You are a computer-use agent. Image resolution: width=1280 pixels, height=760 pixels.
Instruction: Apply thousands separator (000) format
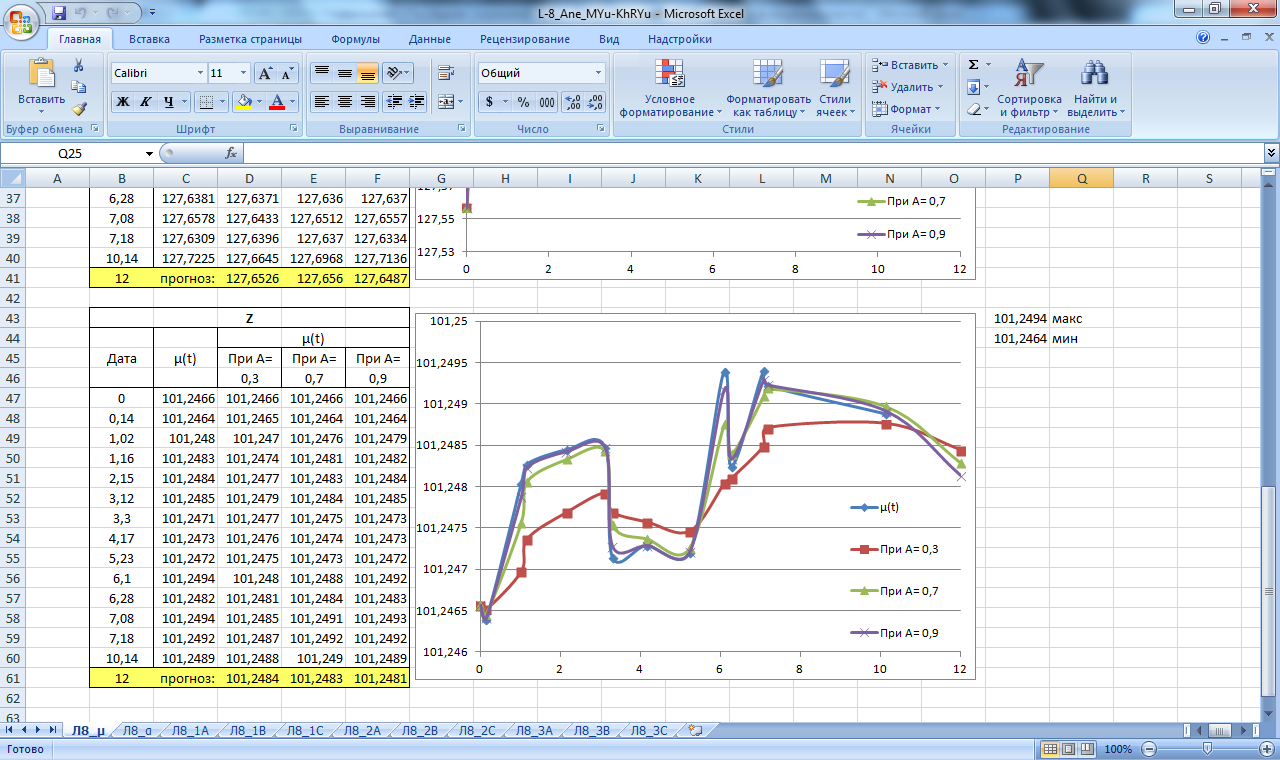coord(547,101)
